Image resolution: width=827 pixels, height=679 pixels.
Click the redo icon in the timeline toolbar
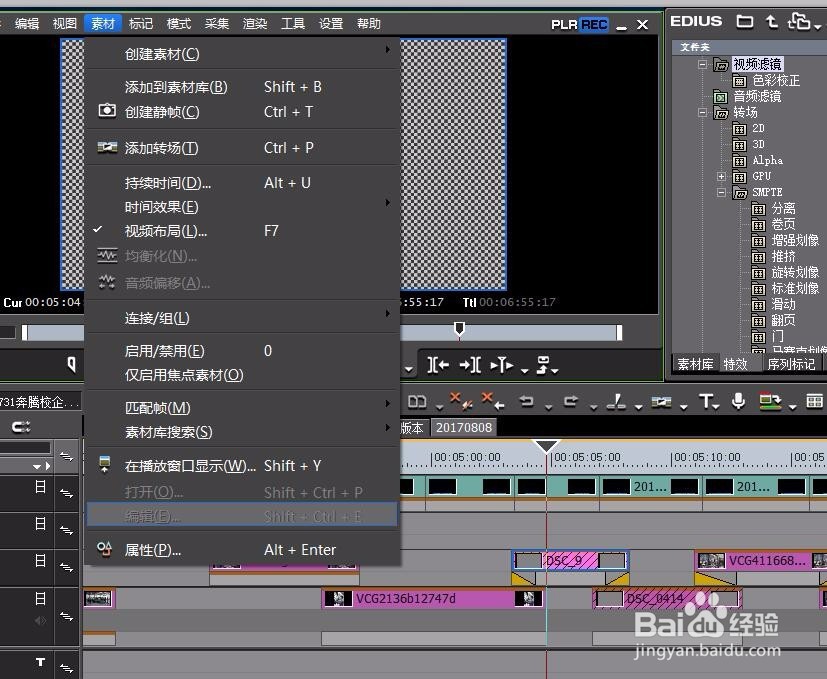coord(571,401)
